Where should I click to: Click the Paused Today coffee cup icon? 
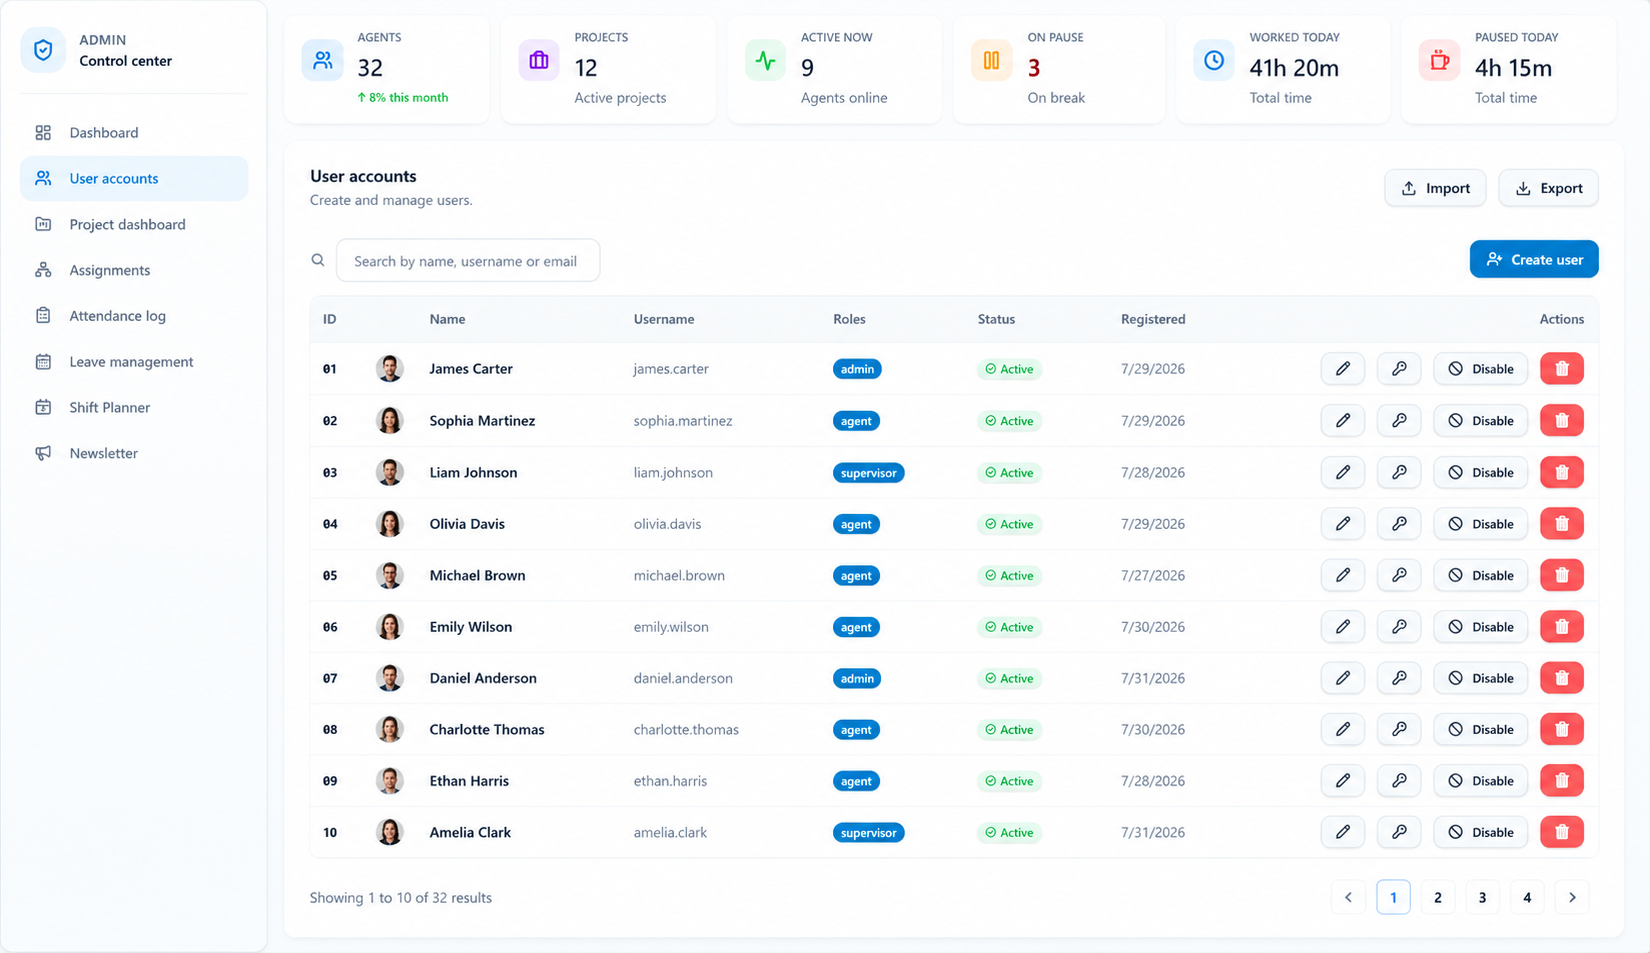point(1439,61)
